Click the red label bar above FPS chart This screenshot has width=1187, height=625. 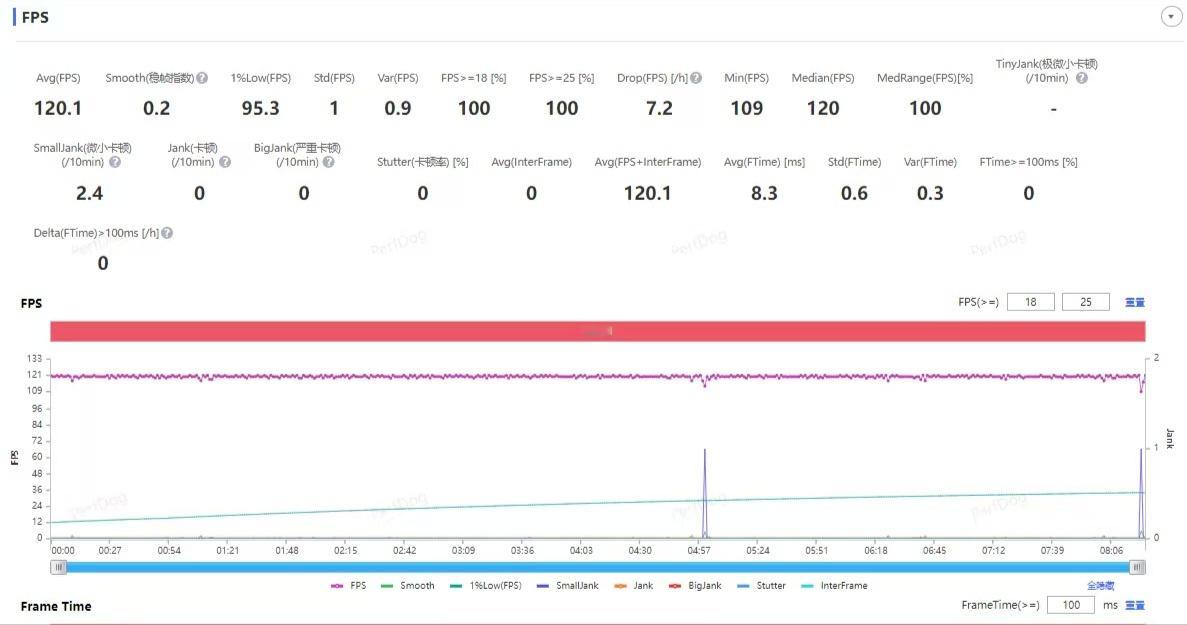pos(598,331)
